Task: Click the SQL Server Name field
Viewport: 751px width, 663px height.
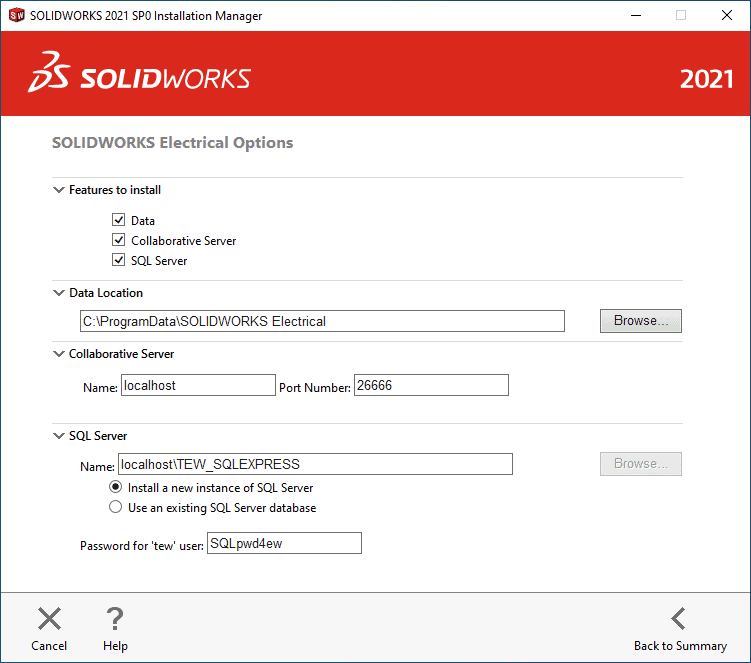Action: coord(315,464)
